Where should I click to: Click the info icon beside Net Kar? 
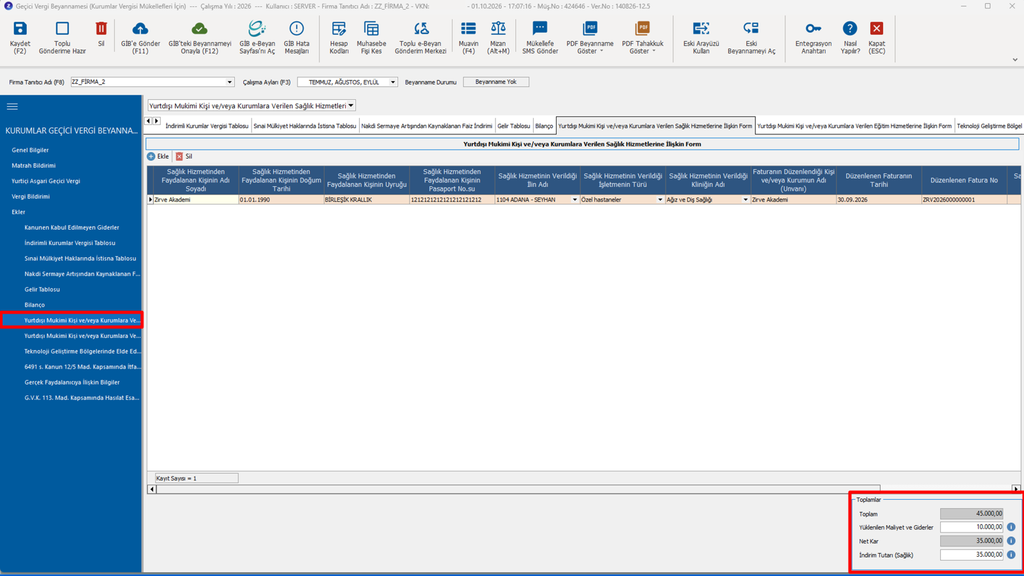click(x=1011, y=541)
